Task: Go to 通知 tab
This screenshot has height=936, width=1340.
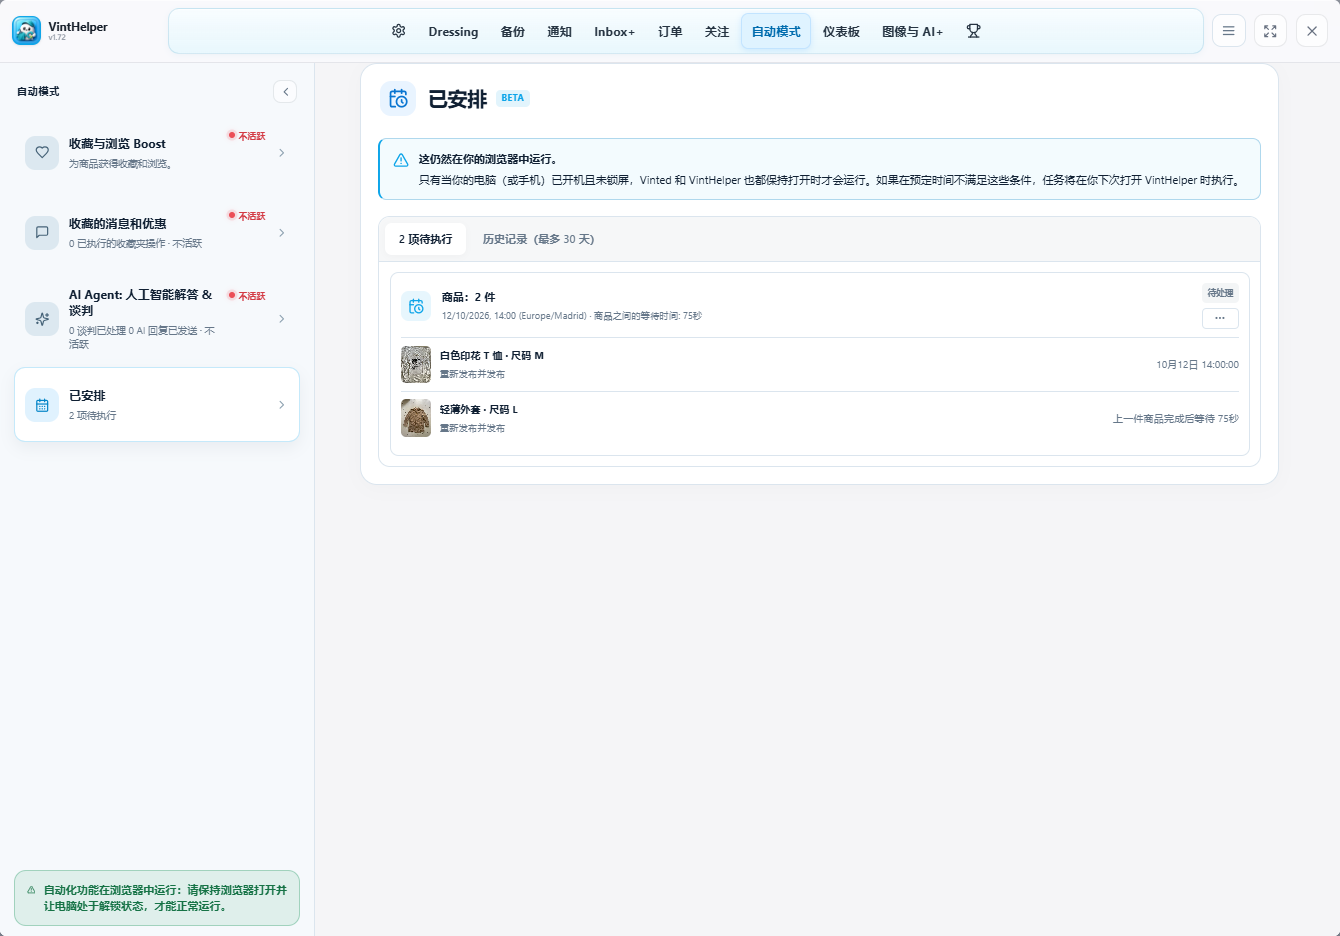Action: tap(560, 32)
